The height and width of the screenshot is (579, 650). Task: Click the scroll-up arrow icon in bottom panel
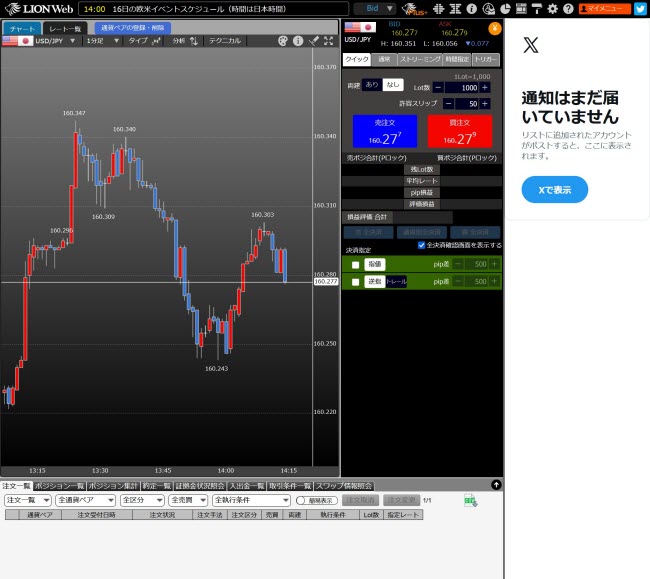point(496,485)
